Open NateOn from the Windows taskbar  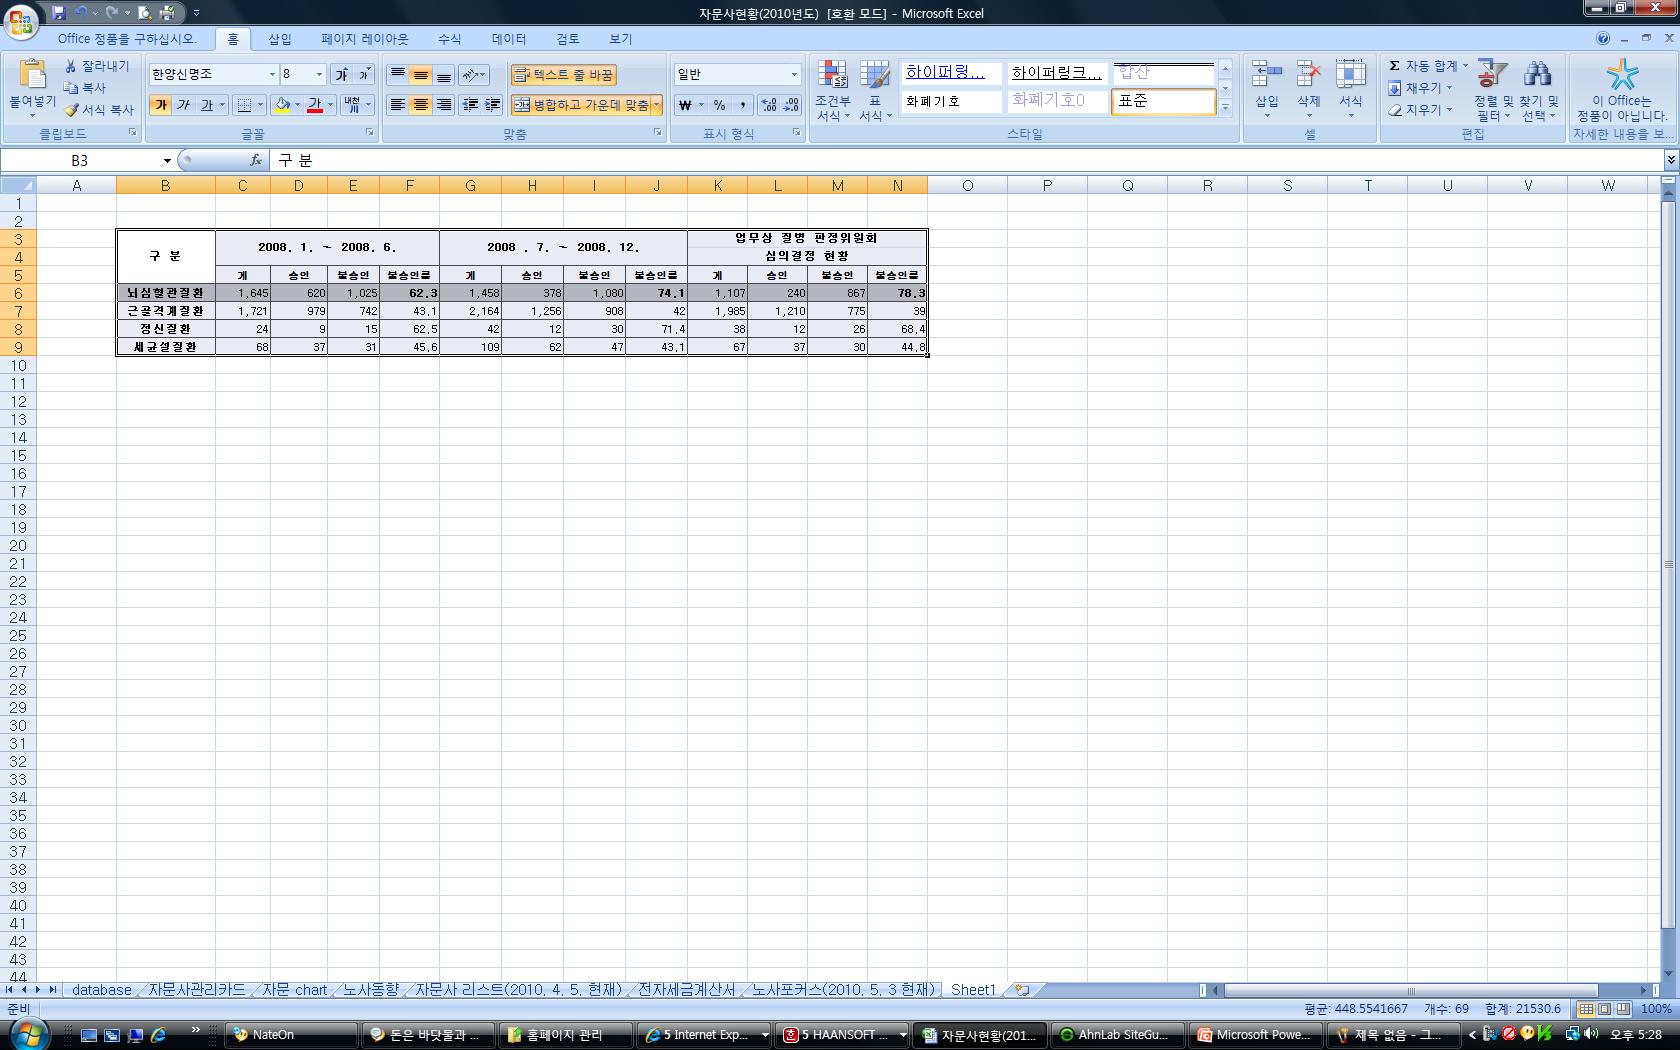tap(290, 1035)
